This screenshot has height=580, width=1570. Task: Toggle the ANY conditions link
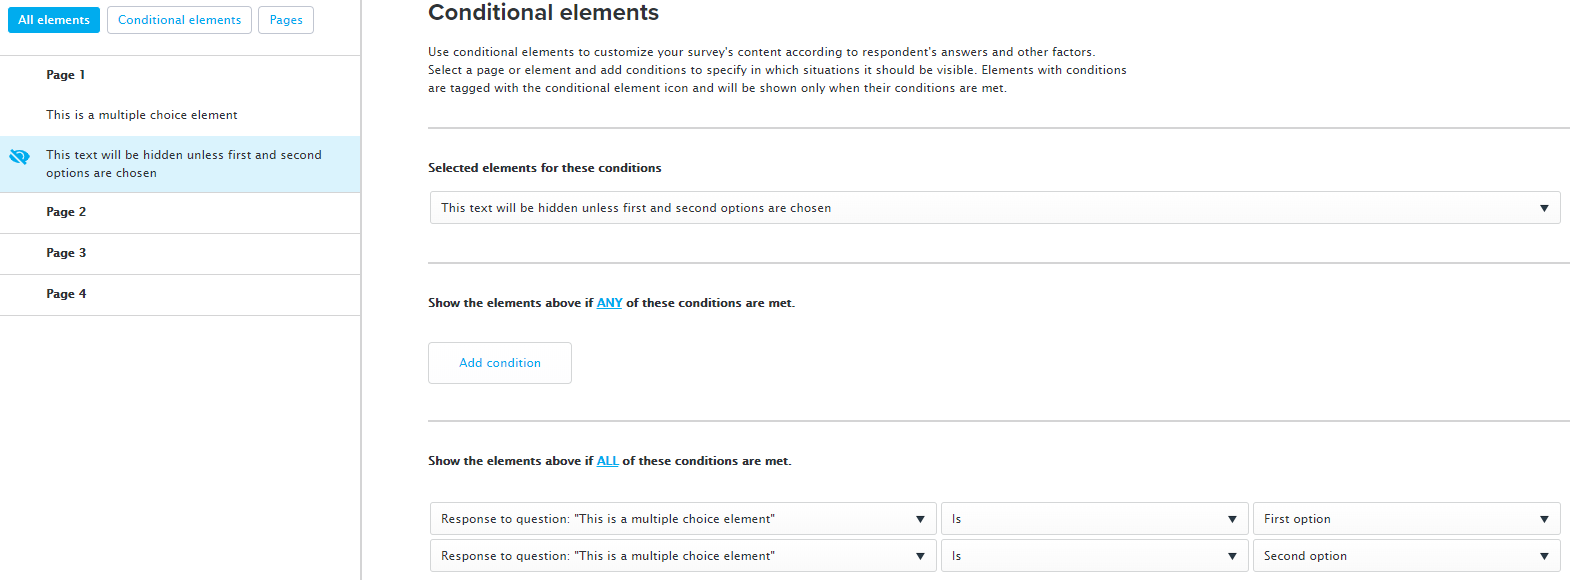609,303
